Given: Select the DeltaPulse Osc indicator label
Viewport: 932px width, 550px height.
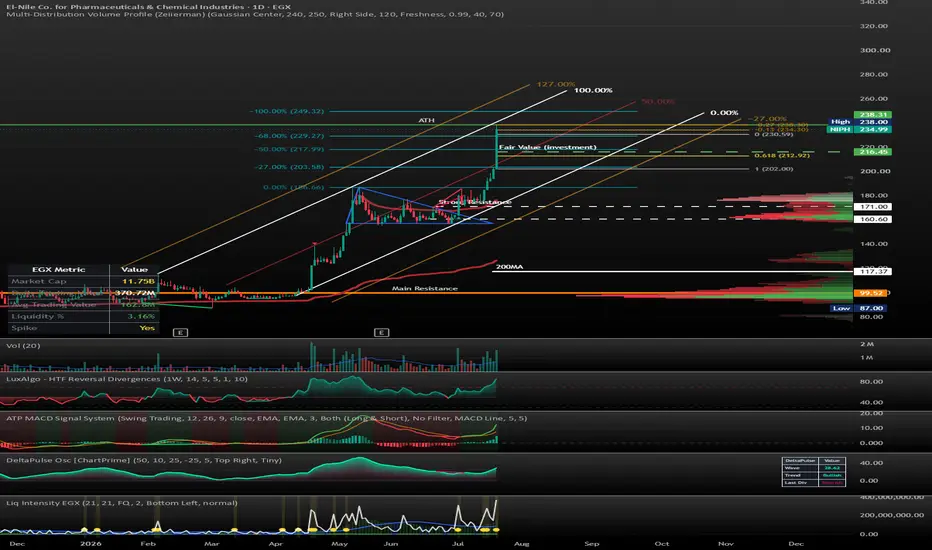Looking at the screenshot, I should pos(144,460).
